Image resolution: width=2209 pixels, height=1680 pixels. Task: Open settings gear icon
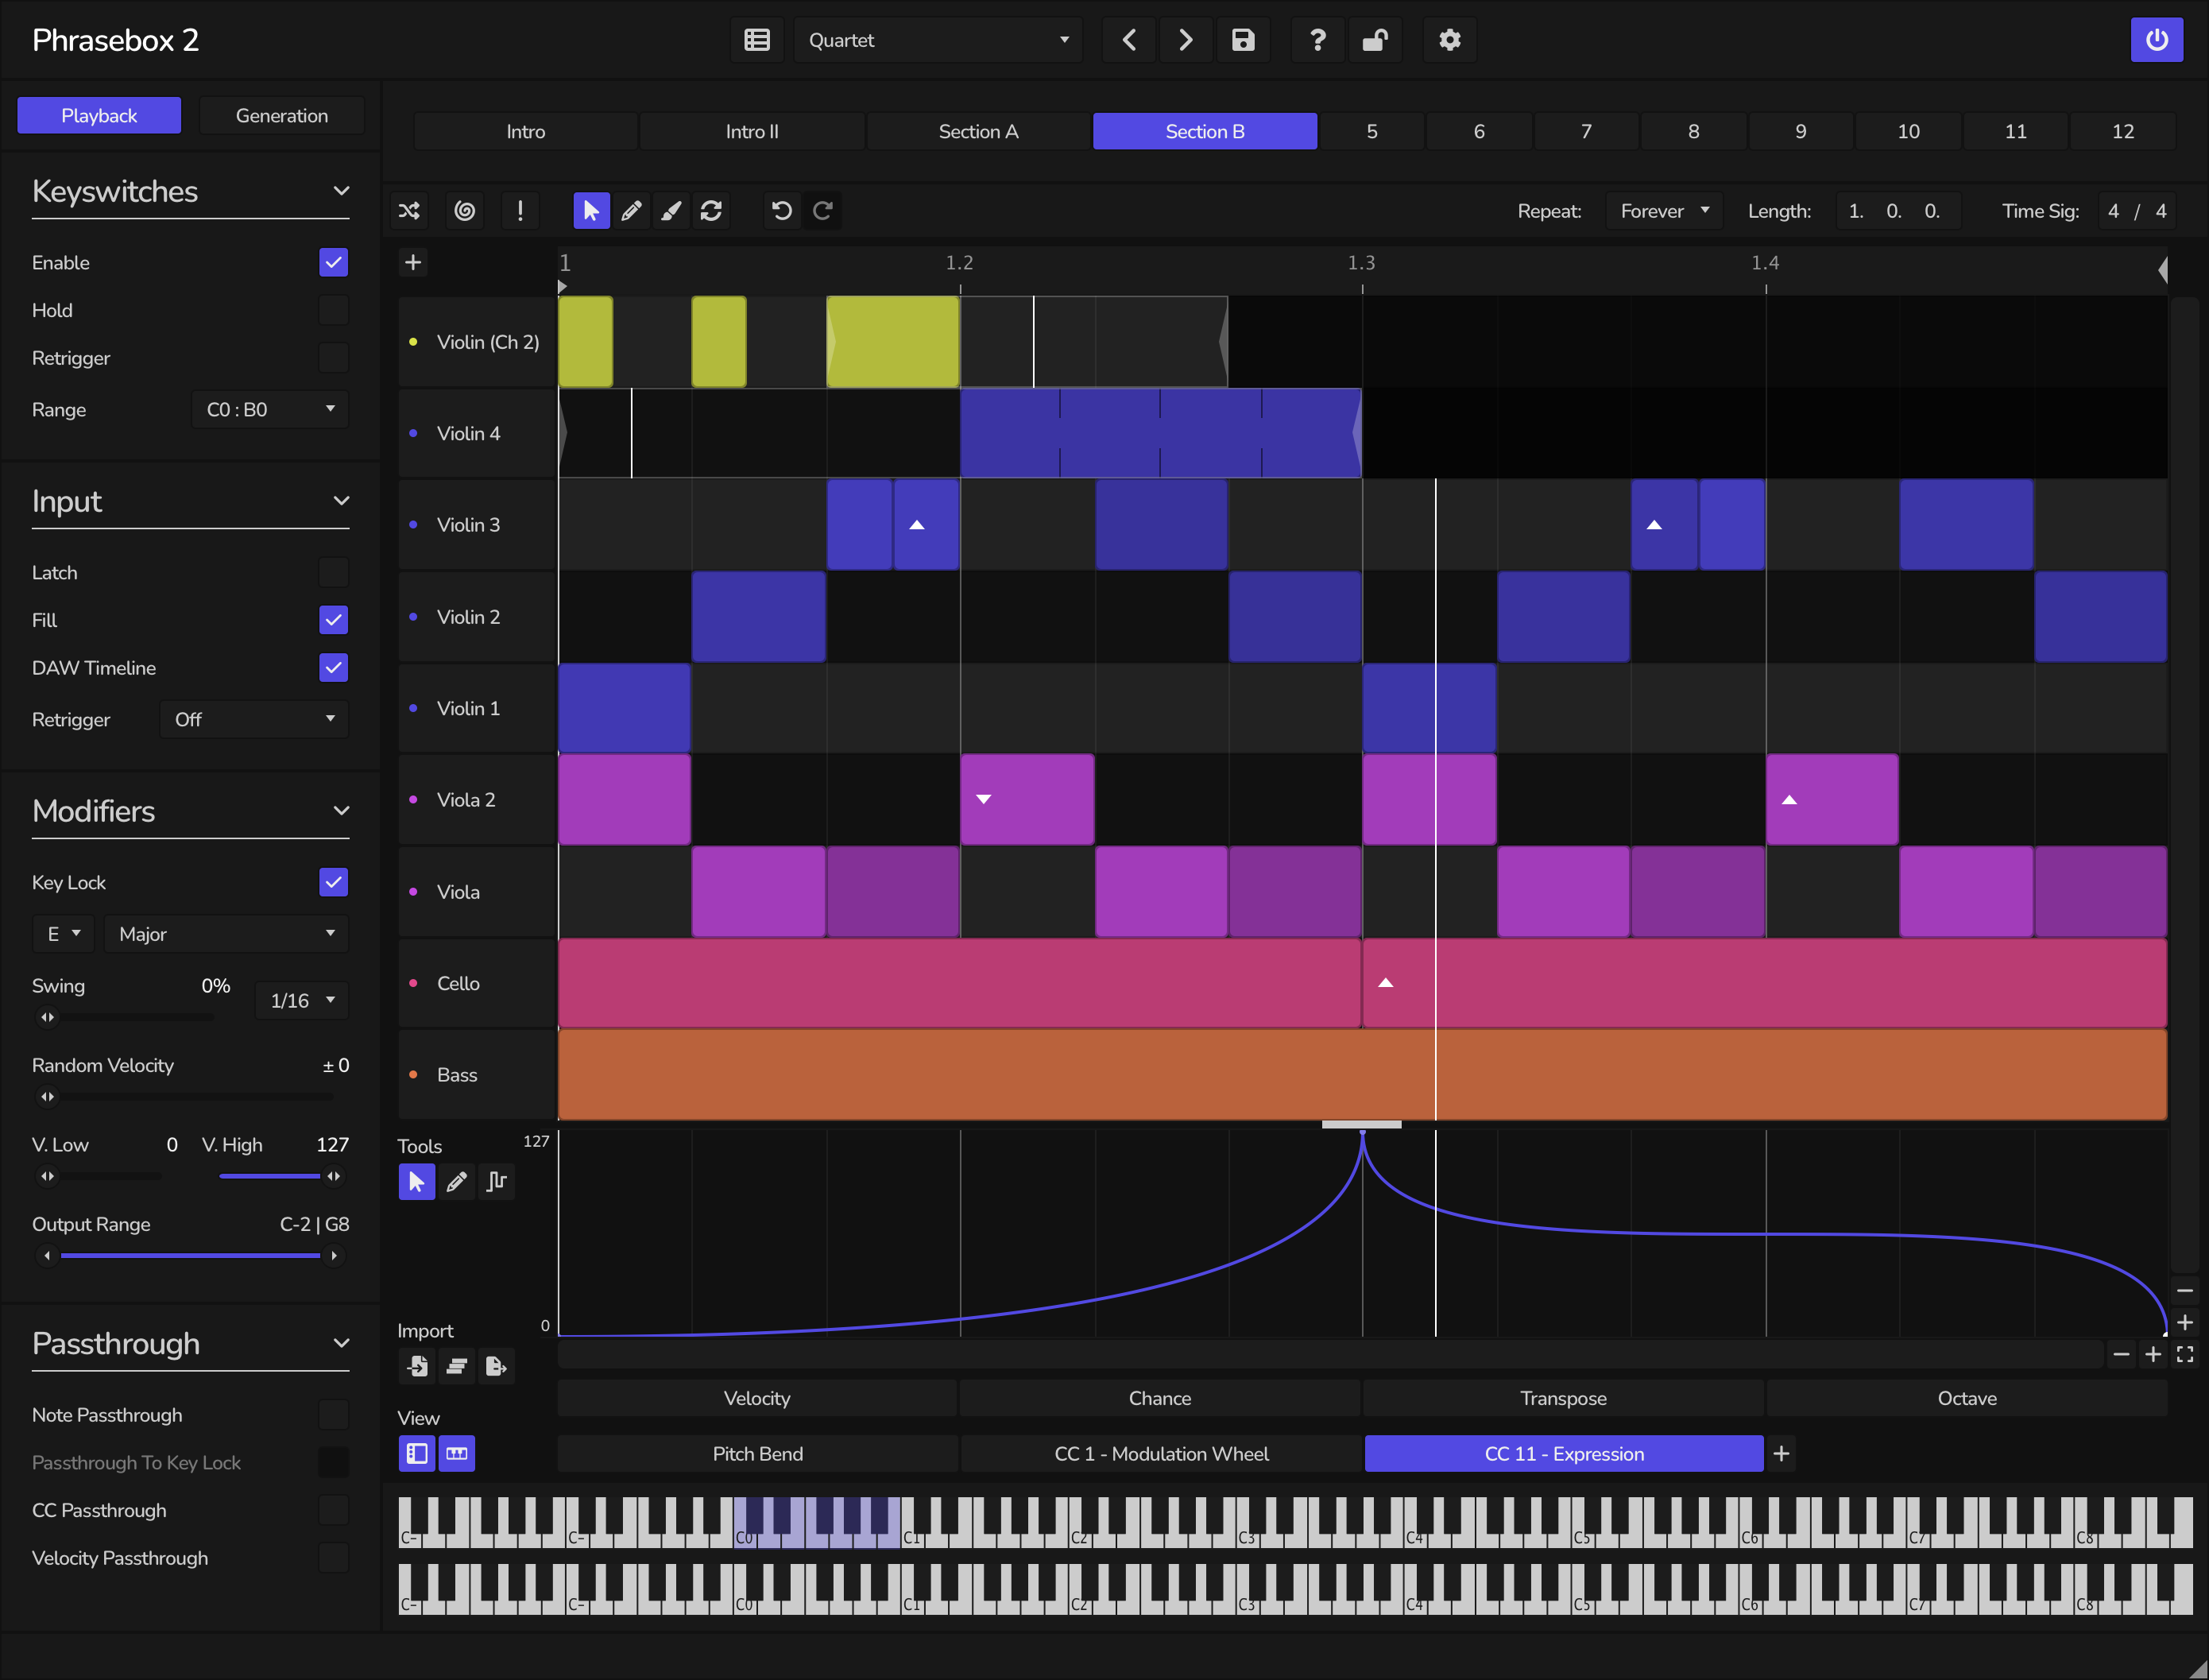click(x=1450, y=40)
